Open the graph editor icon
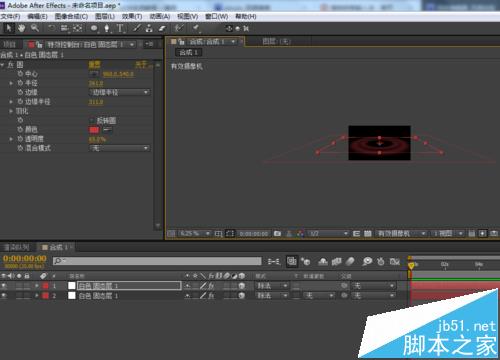 (395, 262)
